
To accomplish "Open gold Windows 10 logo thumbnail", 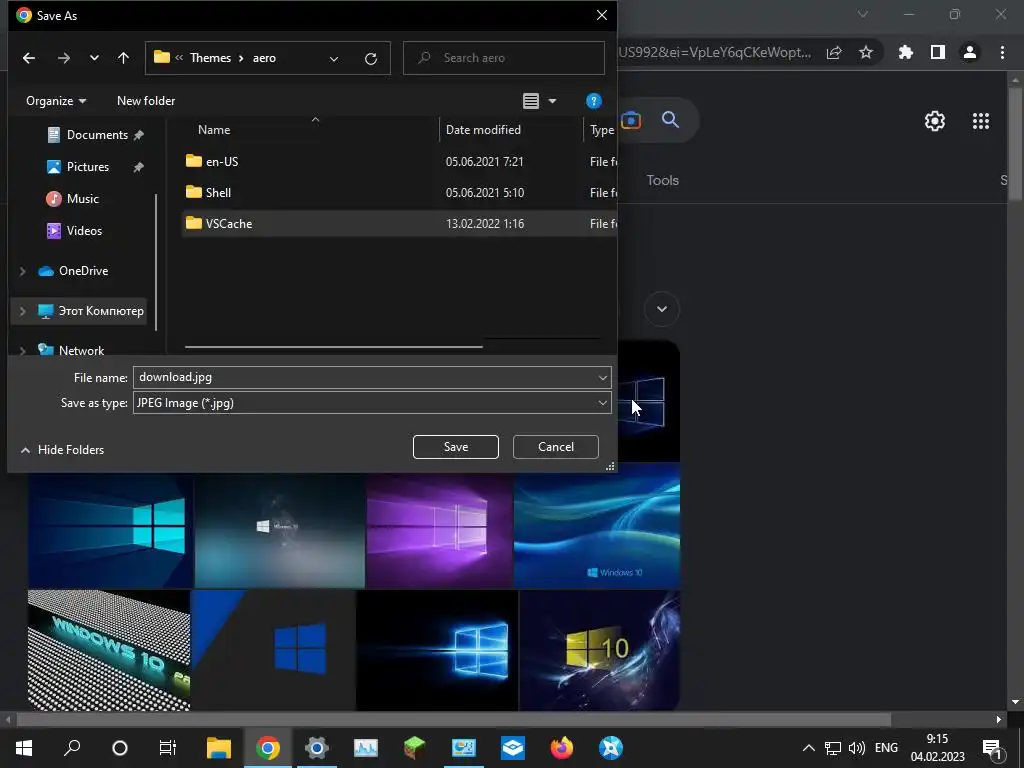I will coord(600,650).
